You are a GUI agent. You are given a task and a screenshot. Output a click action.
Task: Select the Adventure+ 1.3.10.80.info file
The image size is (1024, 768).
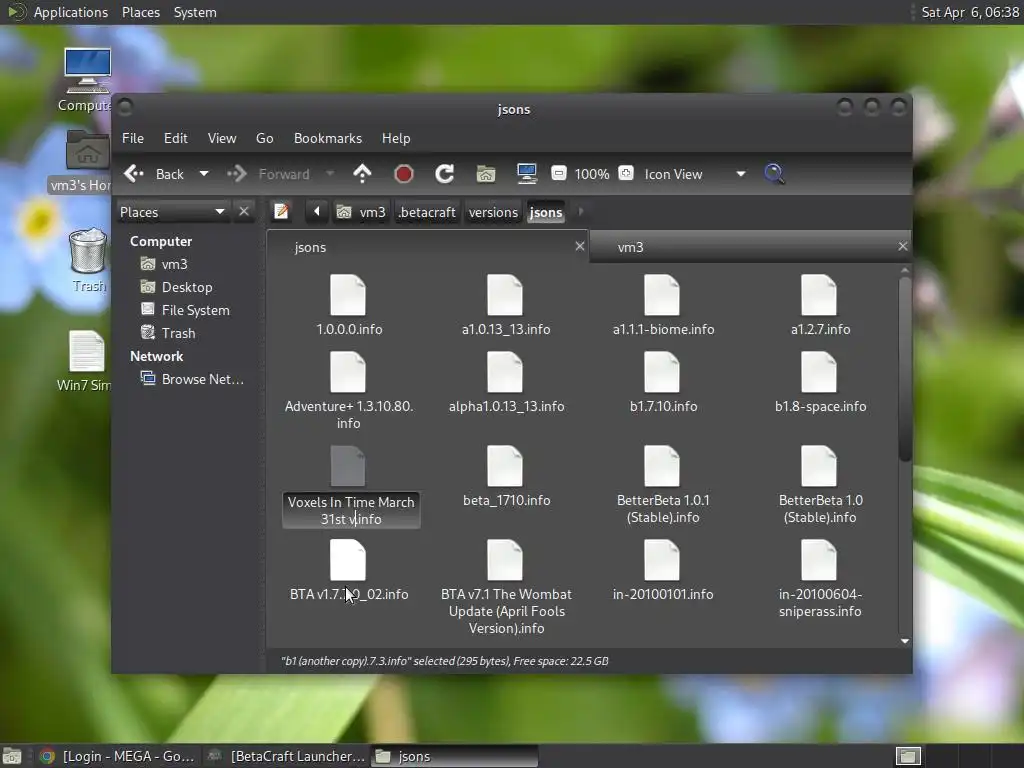pos(349,391)
